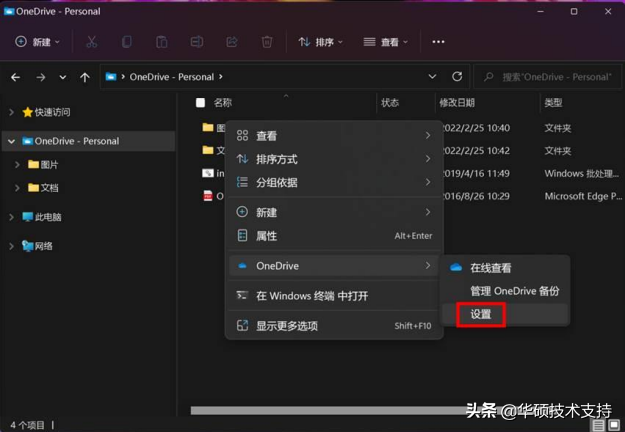Open the 排序 dropdown in toolbar
Image resolution: width=625 pixels, height=432 pixels.
(x=320, y=41)
